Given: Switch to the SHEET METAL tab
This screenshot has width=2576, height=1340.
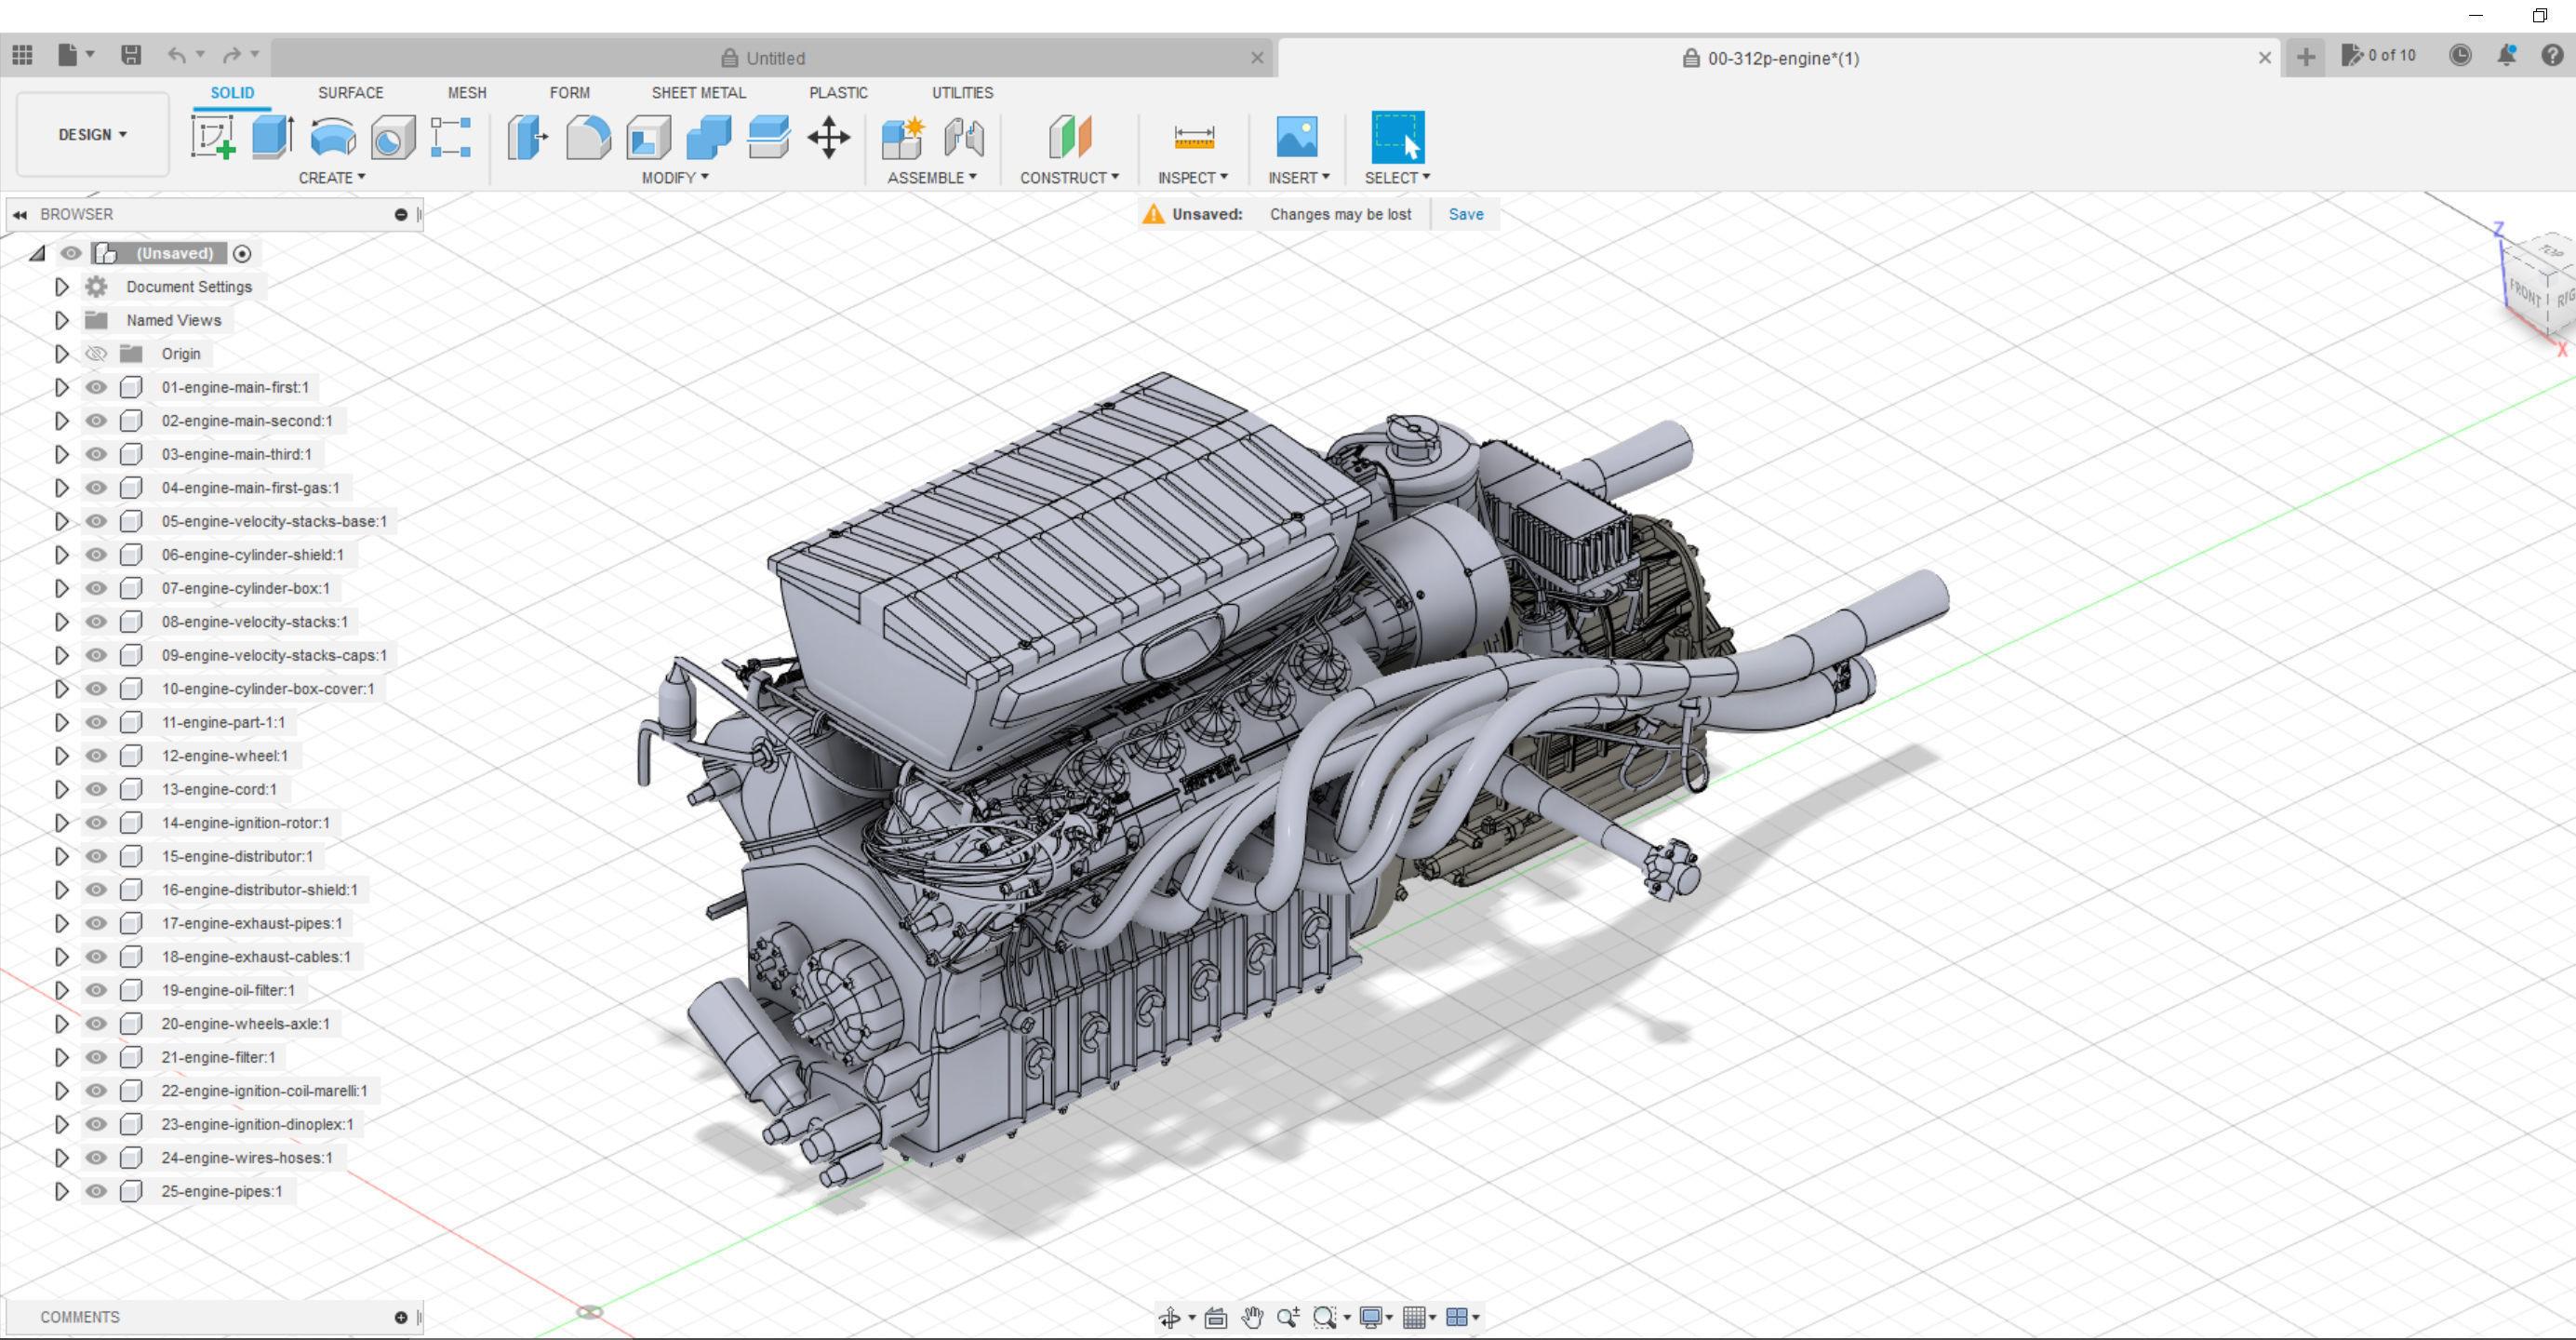Looking at the screenshot, I should point(698,92).
